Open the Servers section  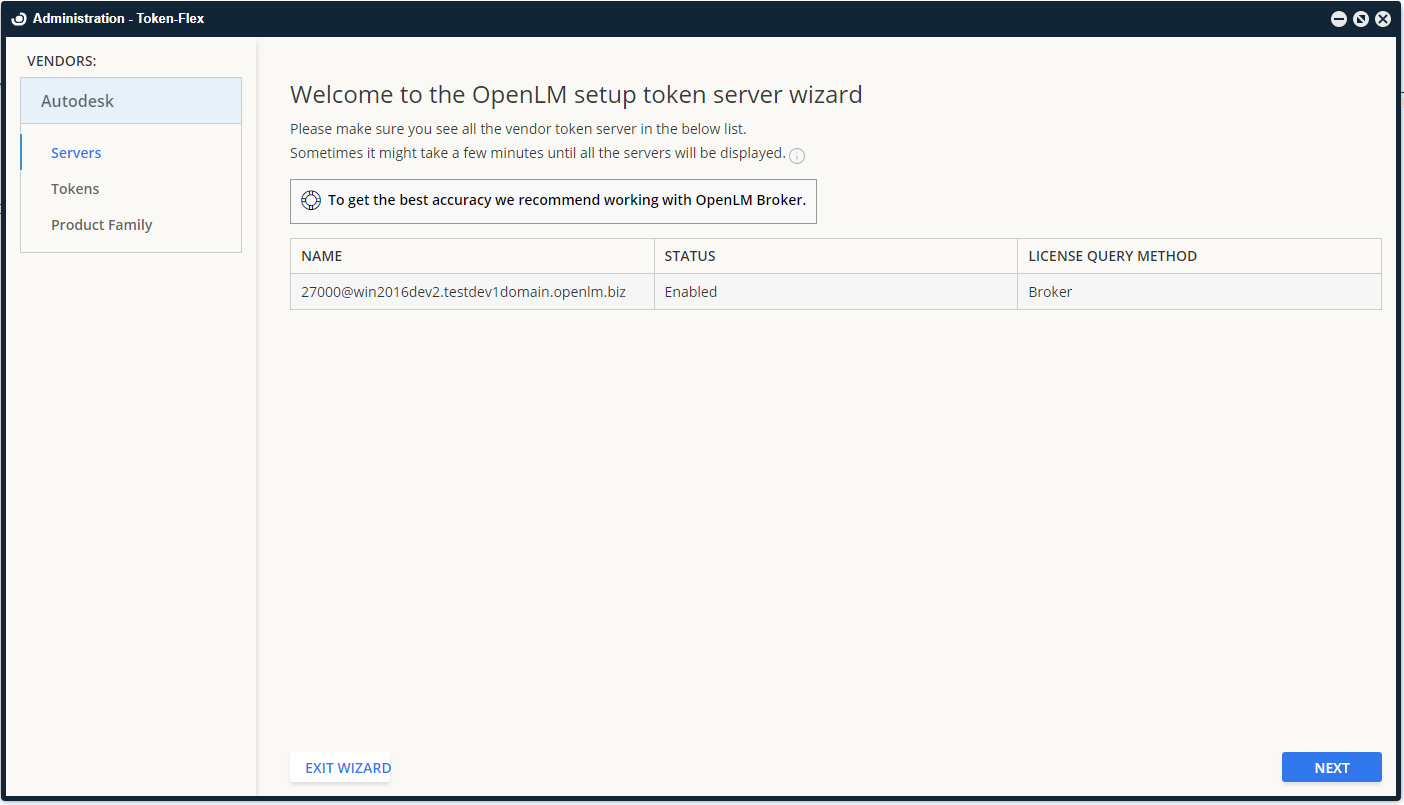pyautogui.click(x=76, y=153)
